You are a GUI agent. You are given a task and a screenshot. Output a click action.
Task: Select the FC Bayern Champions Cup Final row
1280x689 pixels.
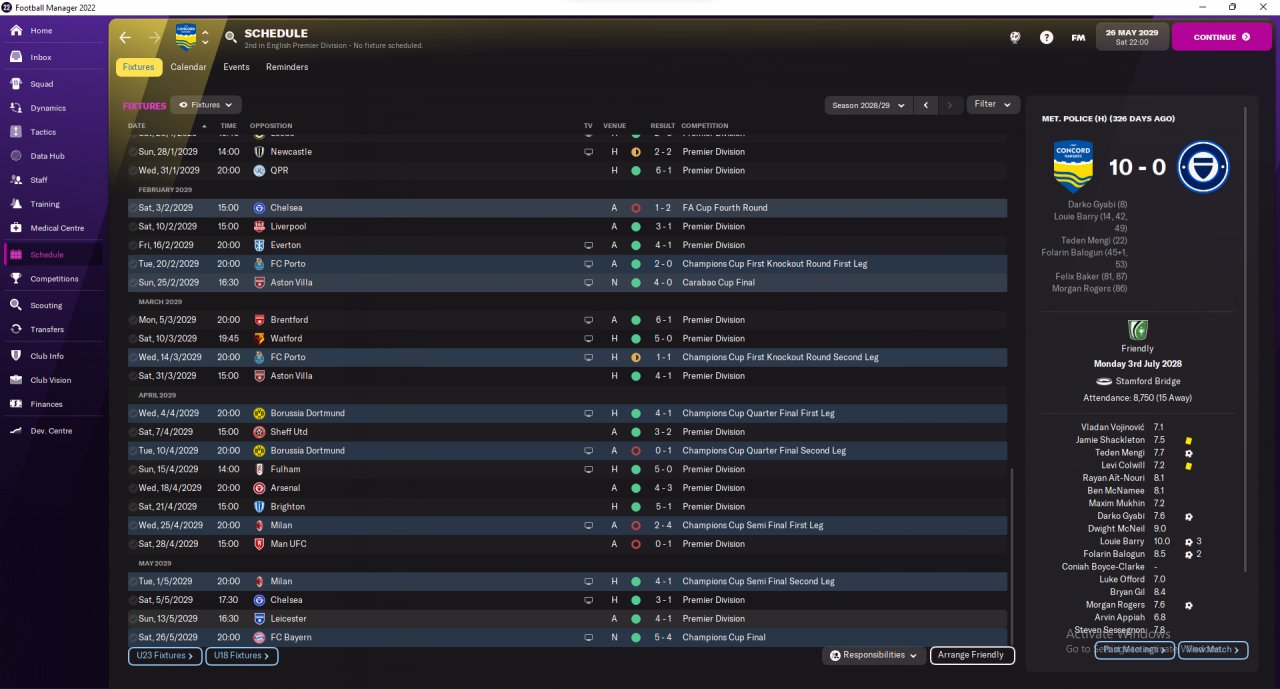point(567,637)
